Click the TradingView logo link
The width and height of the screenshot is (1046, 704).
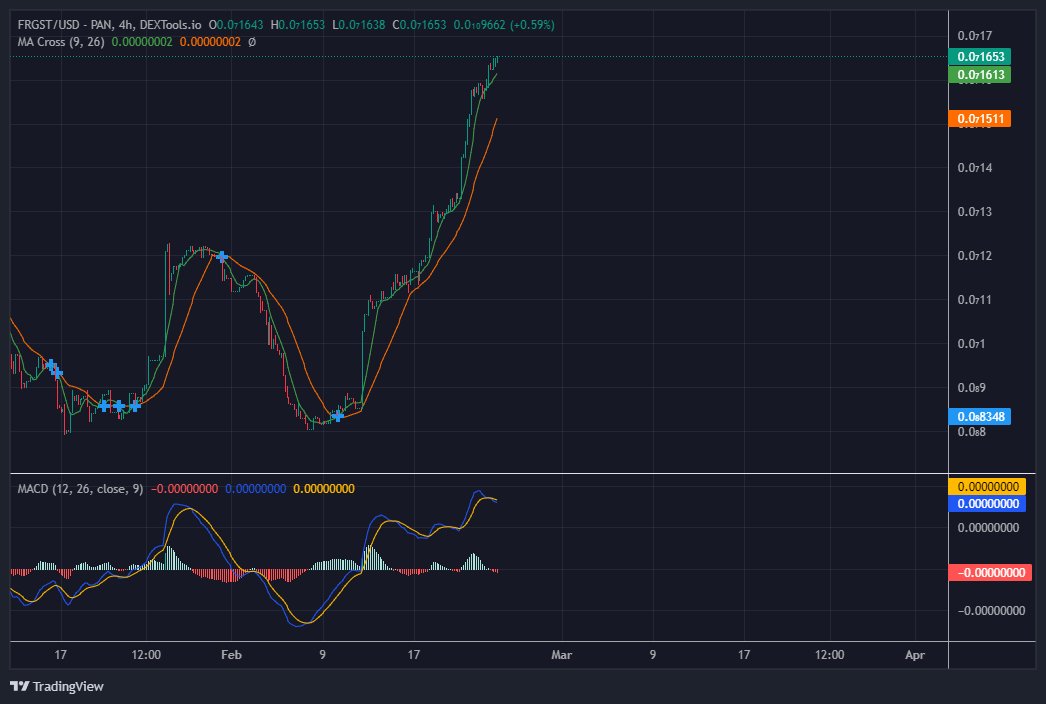tap(57, 686)
